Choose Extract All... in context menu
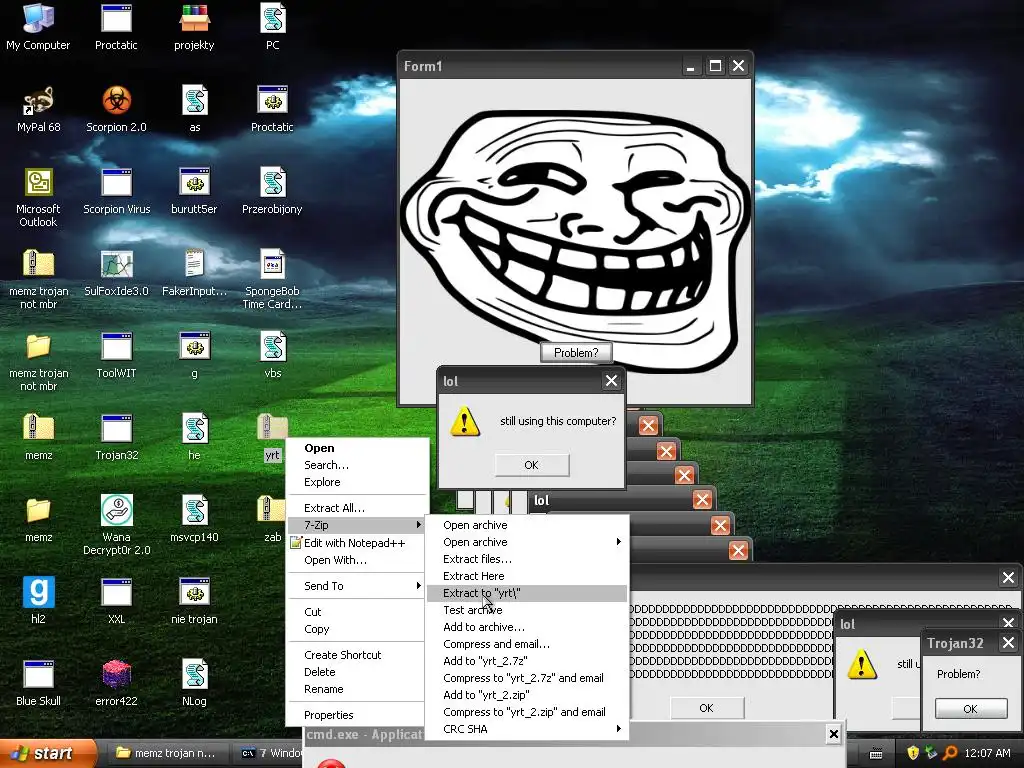Image resolution: width=1024 pixels, height=768 pixels. pyautogui.click(x=357, y=507)
